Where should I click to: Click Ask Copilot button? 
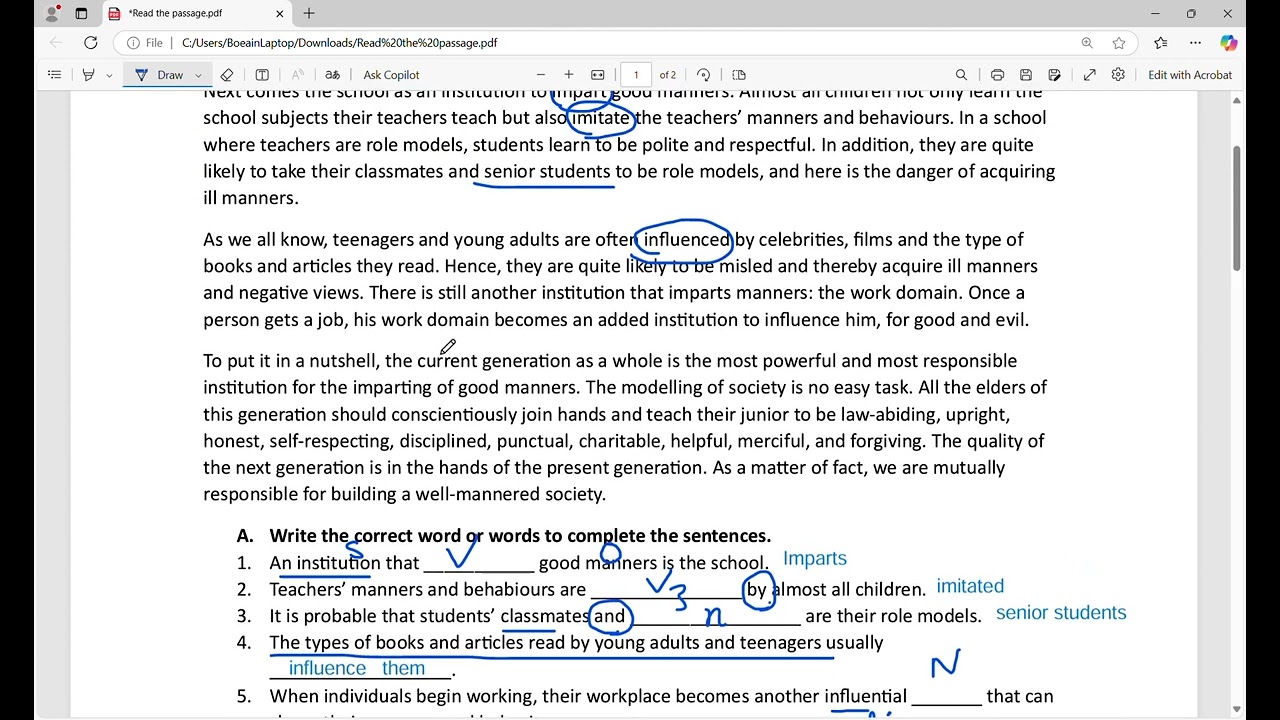tap(391, 75)
